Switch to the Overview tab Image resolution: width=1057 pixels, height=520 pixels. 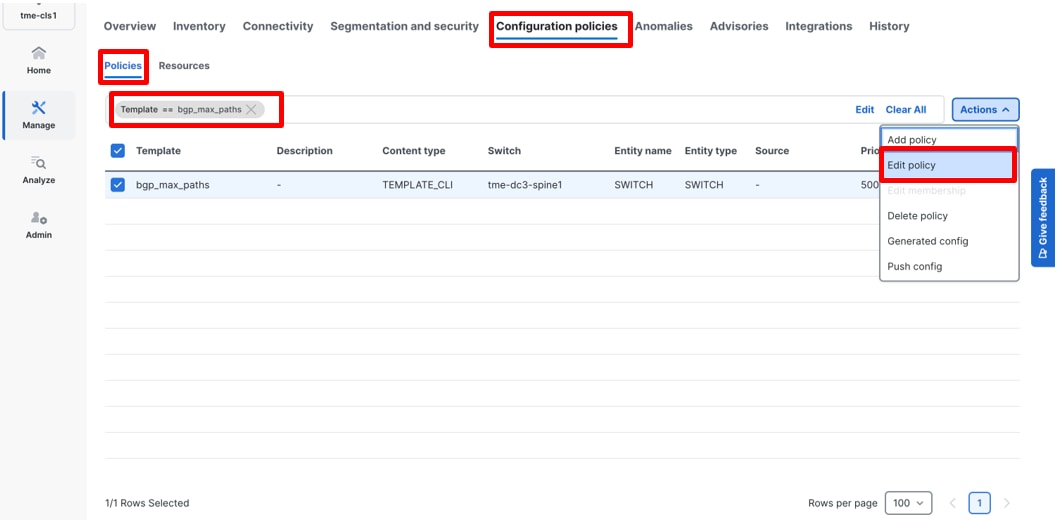coord(129,26)
